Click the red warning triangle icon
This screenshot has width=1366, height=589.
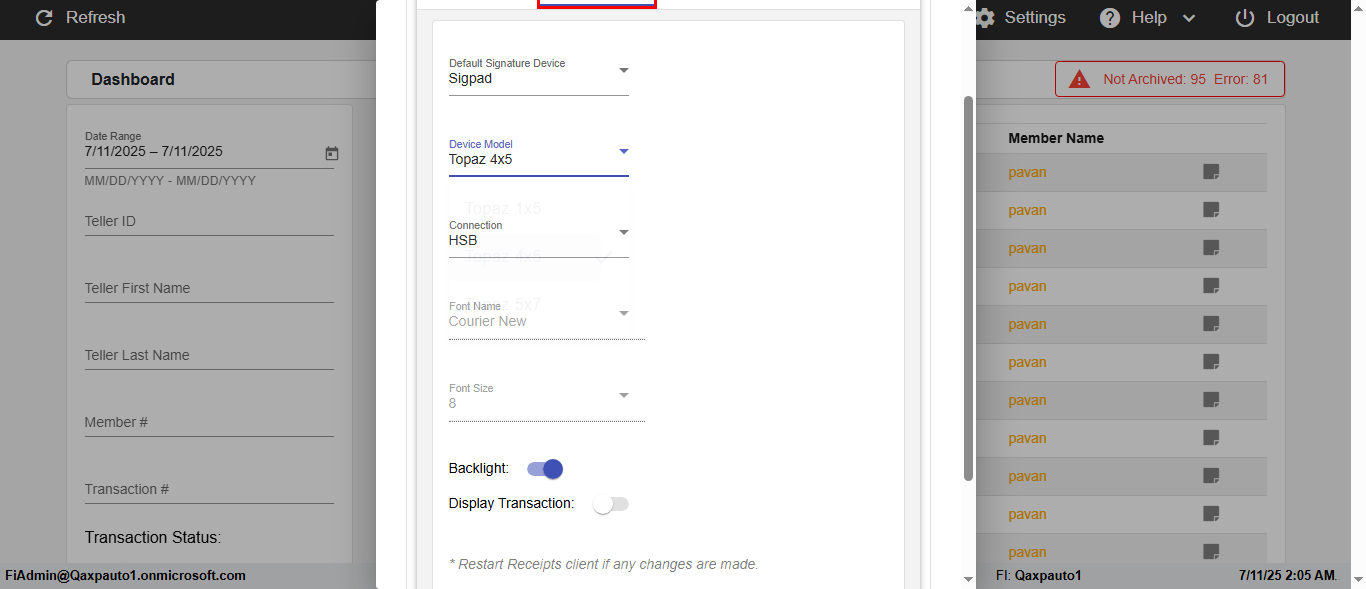click(1079, 79)
